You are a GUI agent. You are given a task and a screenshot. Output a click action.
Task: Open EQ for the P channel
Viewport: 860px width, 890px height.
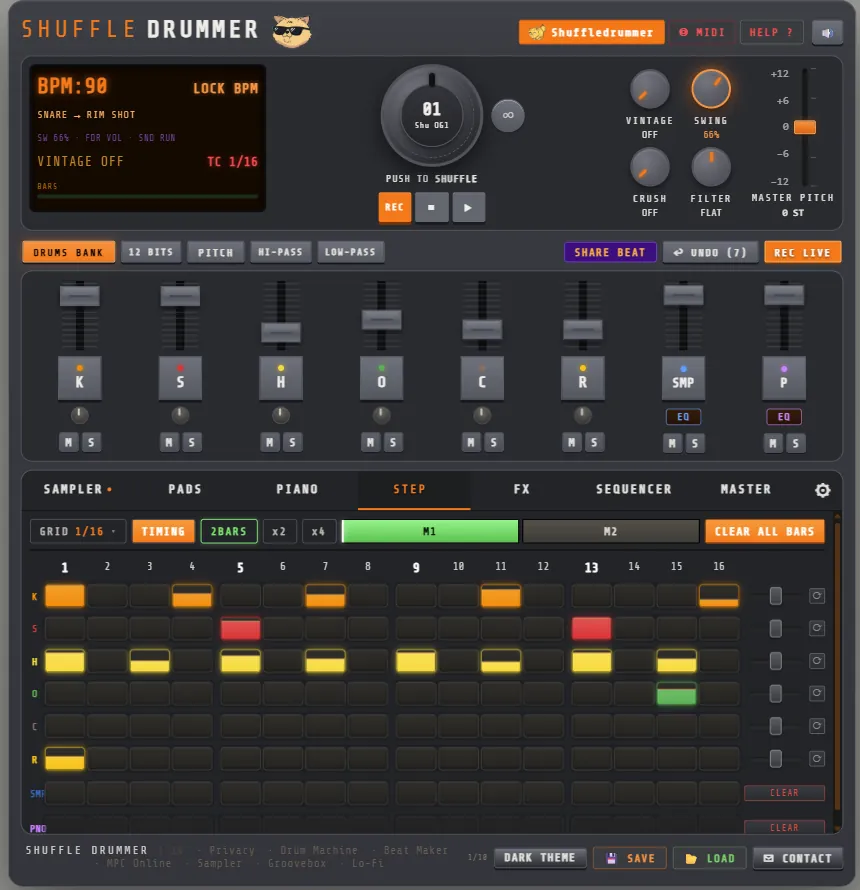pyautogui.click(x=784, y=417)
